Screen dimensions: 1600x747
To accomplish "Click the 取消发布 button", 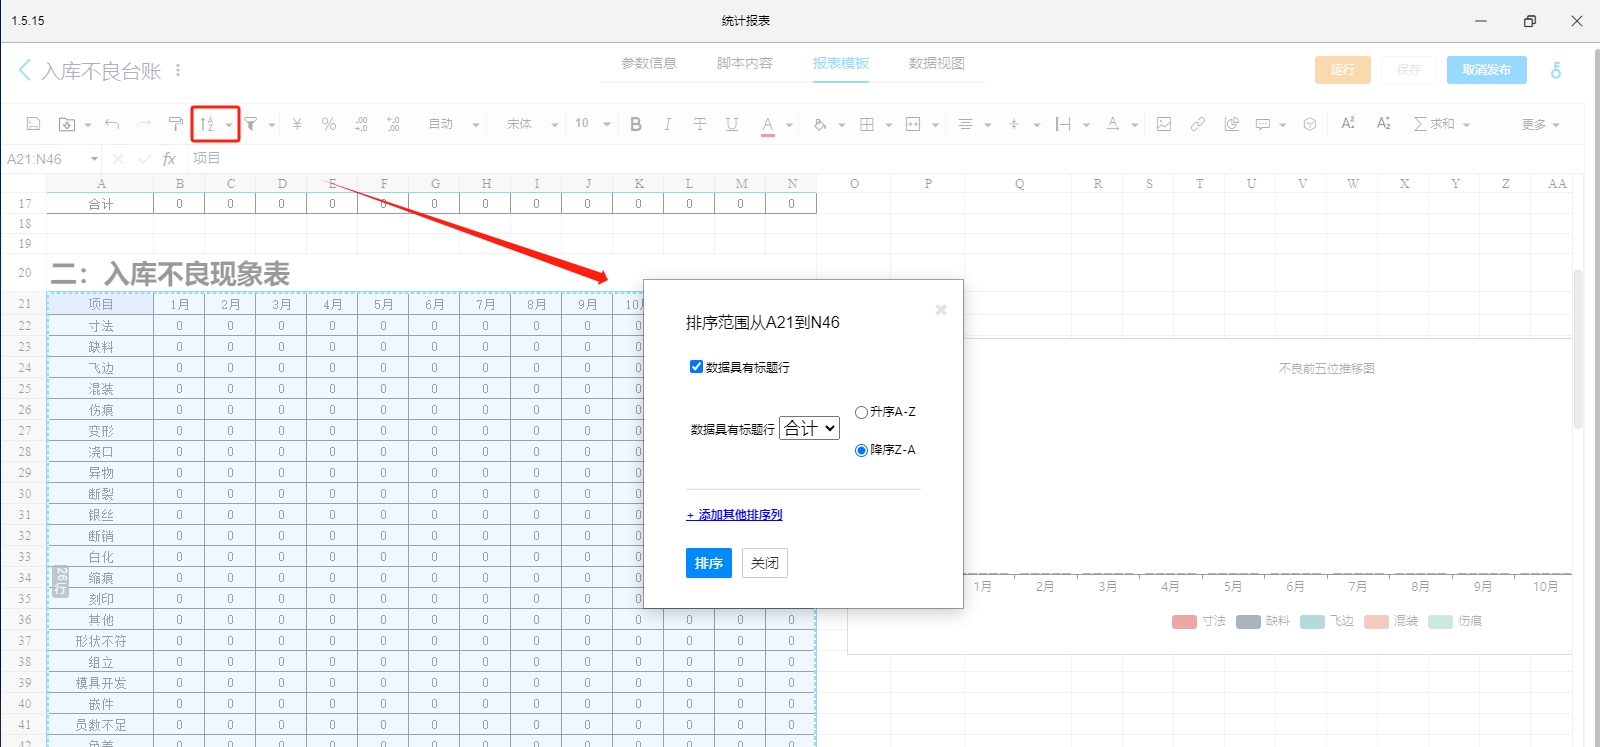I will [1487, 70].
